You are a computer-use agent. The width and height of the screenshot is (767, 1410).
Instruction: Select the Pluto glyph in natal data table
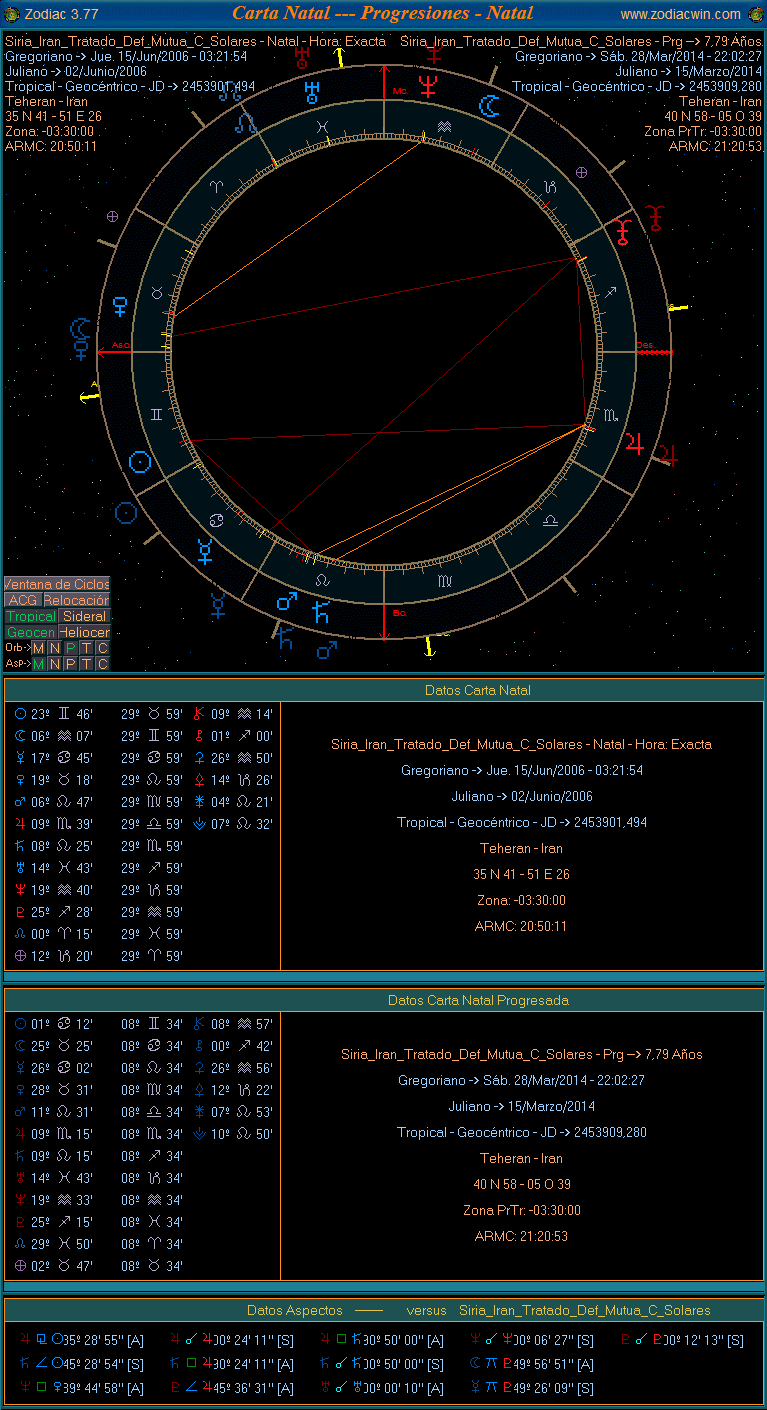(x=20, y=912)
